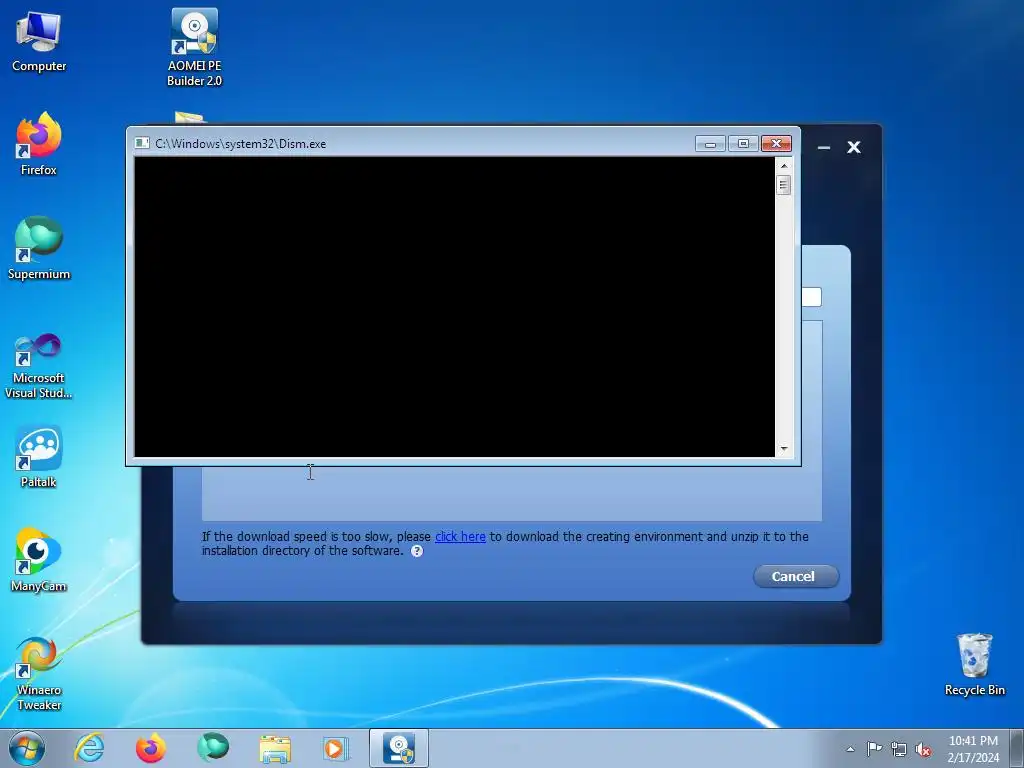This screenshot has height=768, width=1024.
Task: Open the network tray icon
Action: click(899, 749)
